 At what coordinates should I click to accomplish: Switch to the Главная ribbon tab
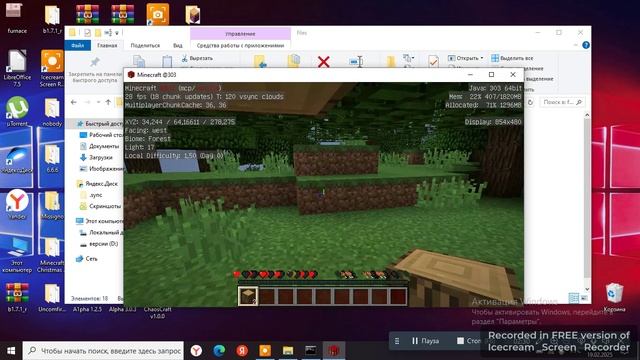107,45
